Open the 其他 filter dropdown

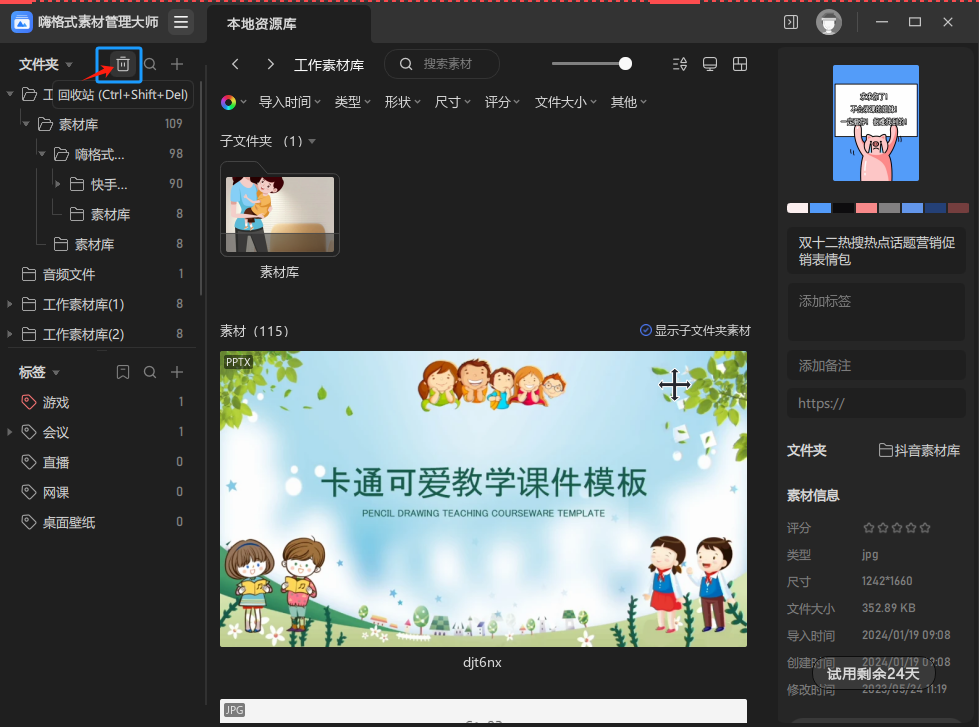coord(629,102)
